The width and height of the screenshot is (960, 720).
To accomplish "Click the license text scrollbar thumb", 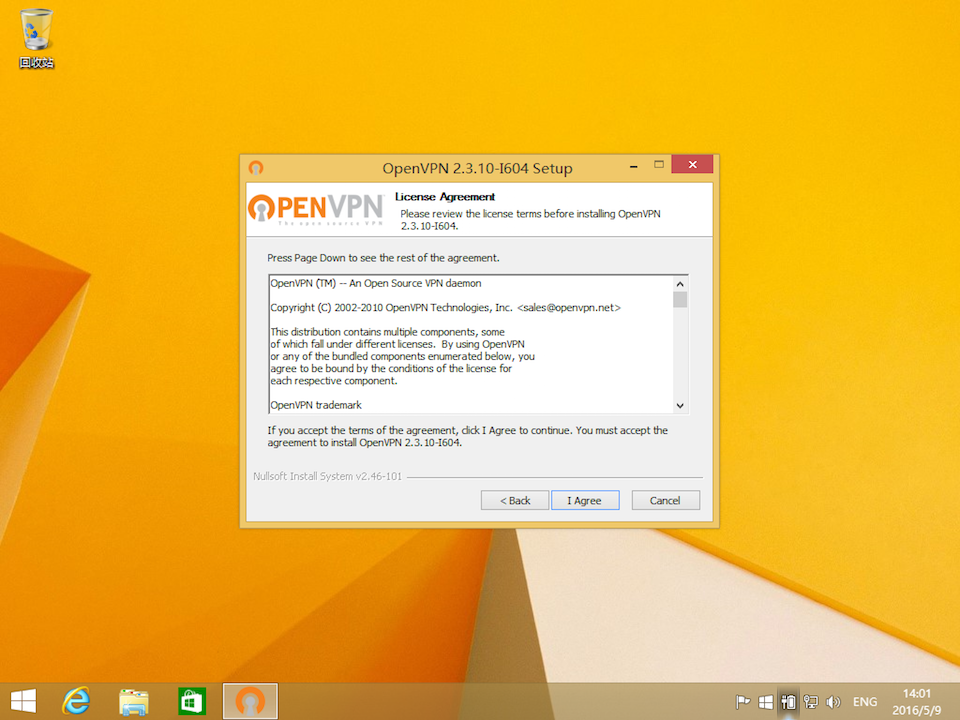I will coord(680,299).
